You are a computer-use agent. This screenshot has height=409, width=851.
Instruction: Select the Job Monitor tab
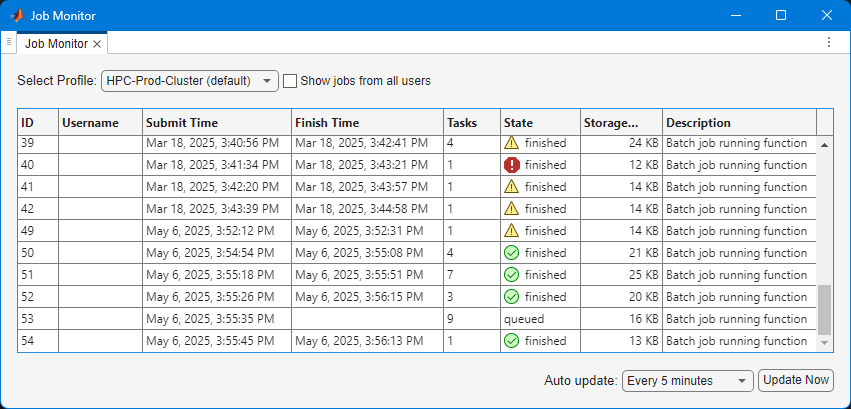click(x=57, y=44)
